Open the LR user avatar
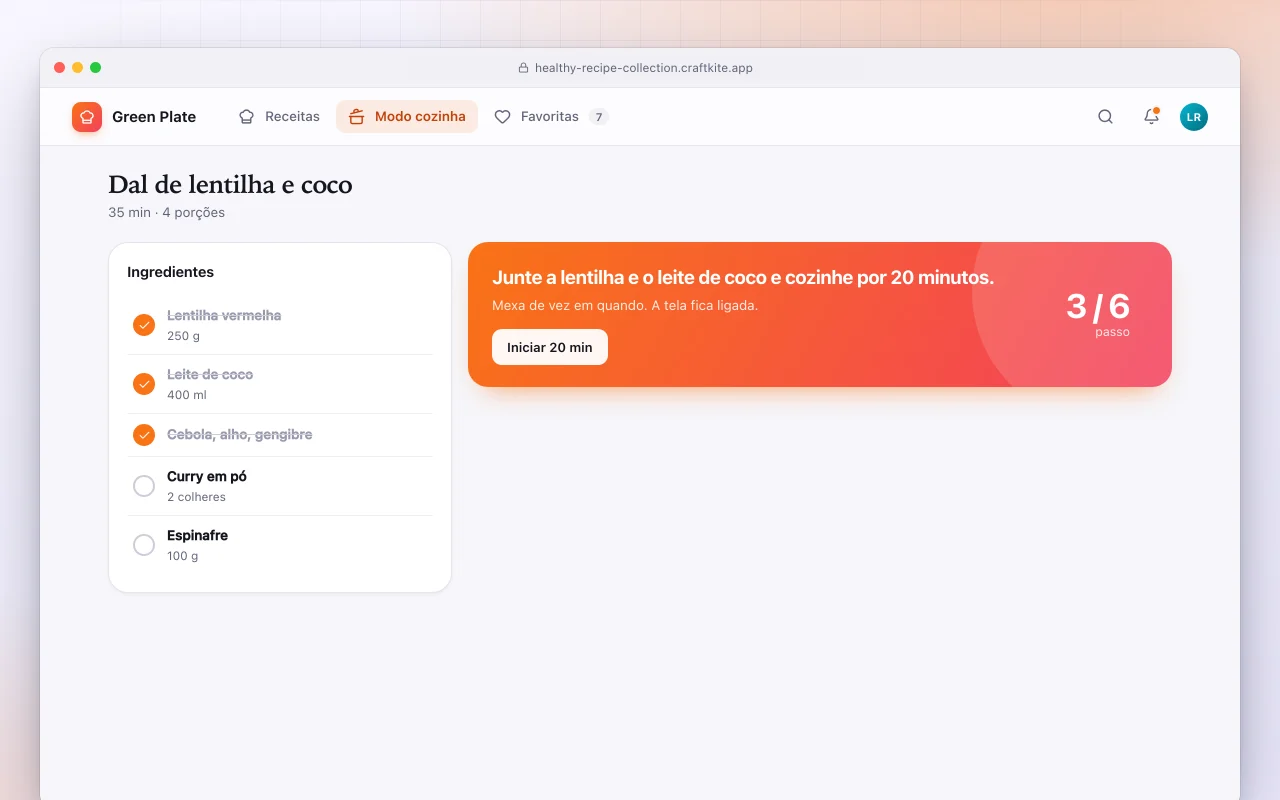The width and height of the screenshot is (1280, 800). pyautogui.click(x=1194, y=117)
